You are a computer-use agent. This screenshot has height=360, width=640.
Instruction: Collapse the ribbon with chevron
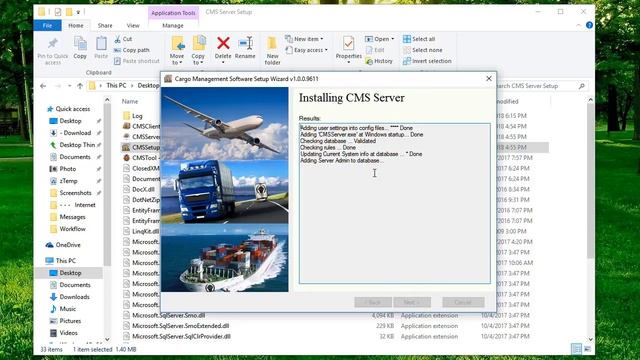pos(578,25)
